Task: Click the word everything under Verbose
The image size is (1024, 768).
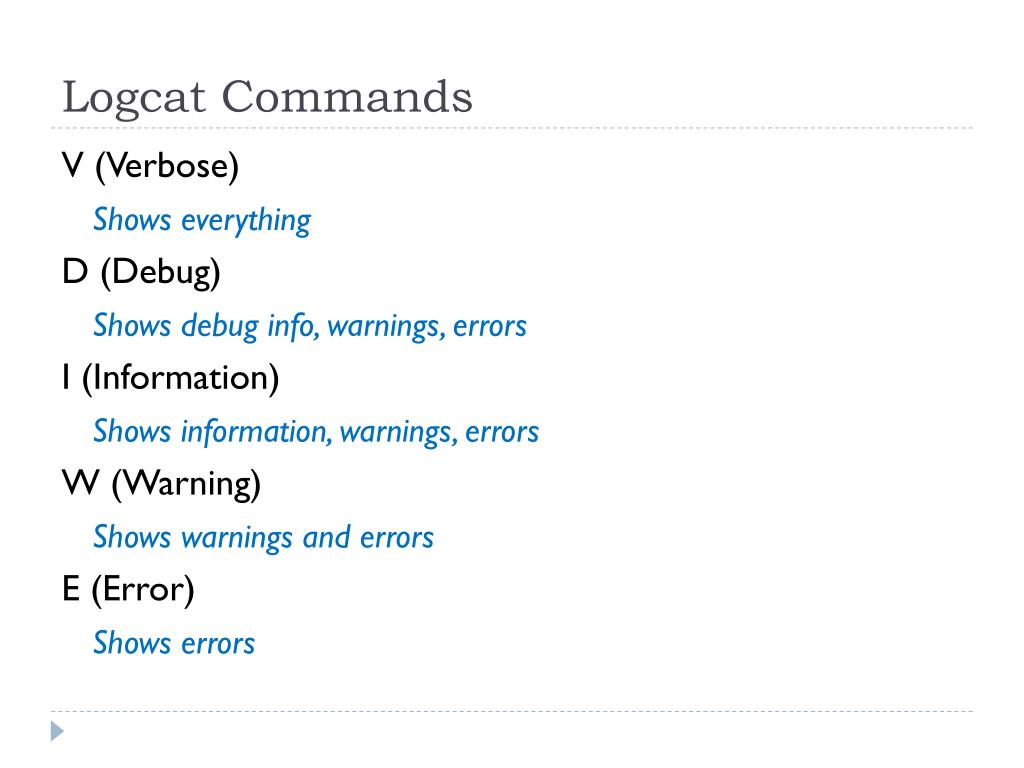Action: [246, 221]
